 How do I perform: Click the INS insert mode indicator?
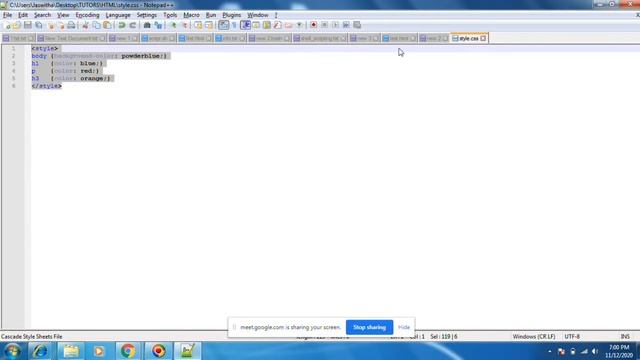(625, 337)
